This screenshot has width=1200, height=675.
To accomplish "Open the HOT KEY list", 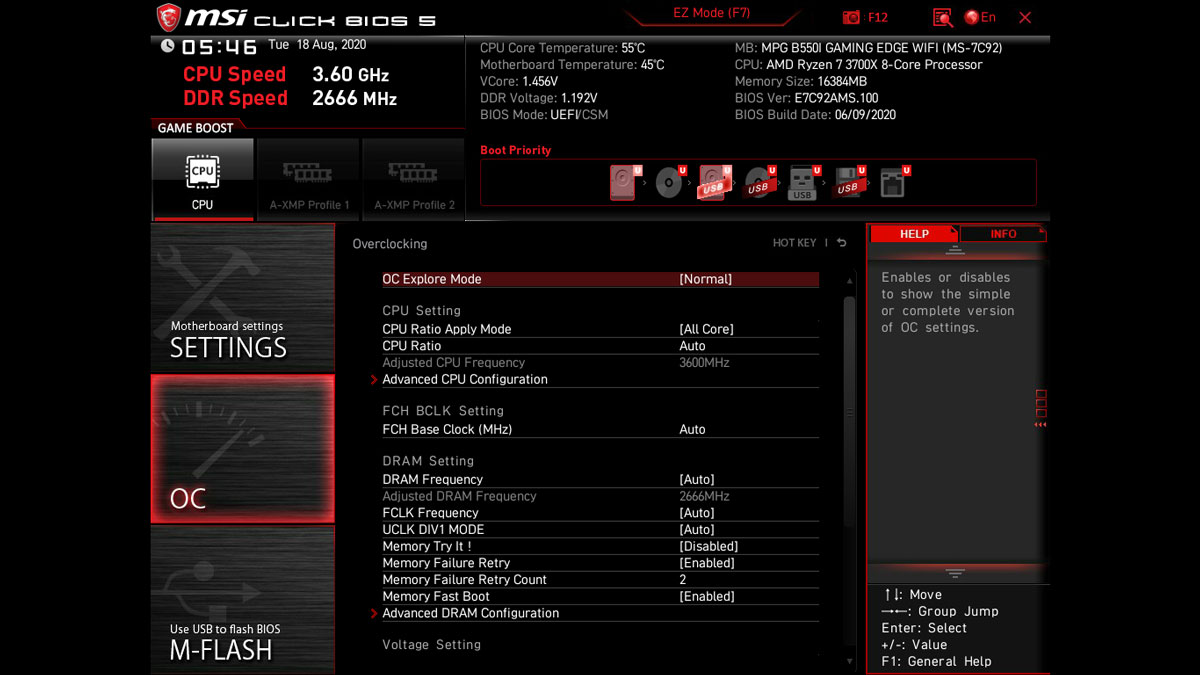I will 794,243.
